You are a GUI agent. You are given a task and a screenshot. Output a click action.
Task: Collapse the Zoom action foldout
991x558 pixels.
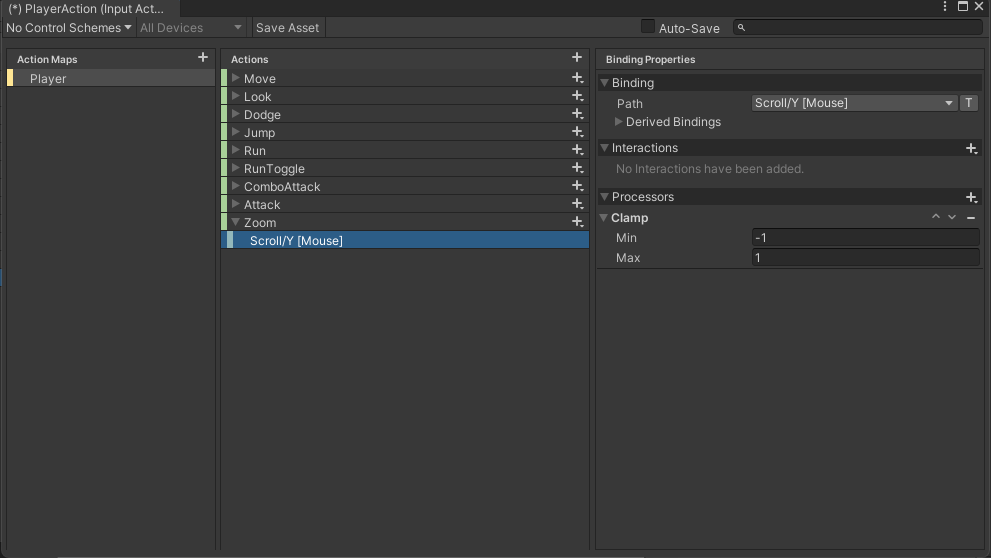(236, 222)
